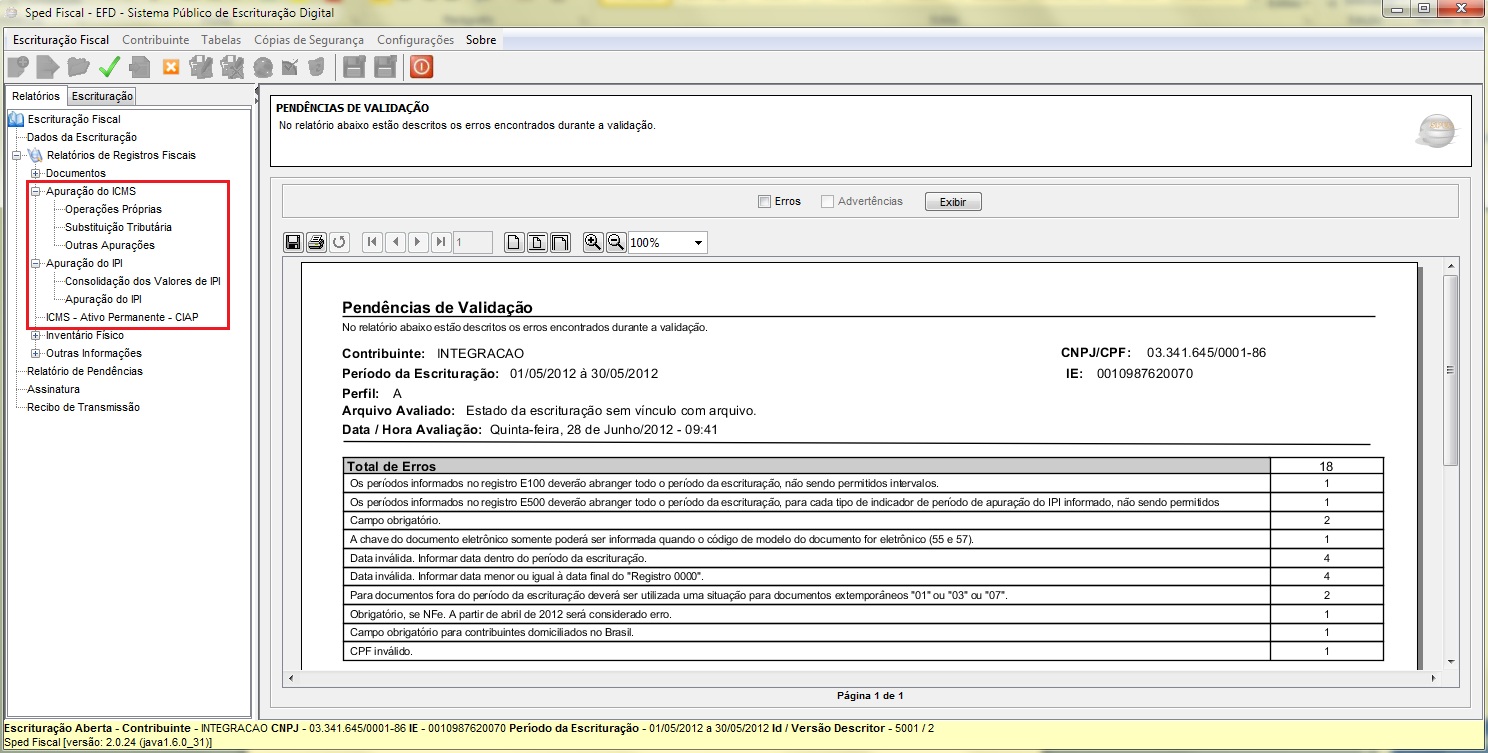Open the Contribuinte menu
Screen dimensions: 1488x753
click(155, 40)
